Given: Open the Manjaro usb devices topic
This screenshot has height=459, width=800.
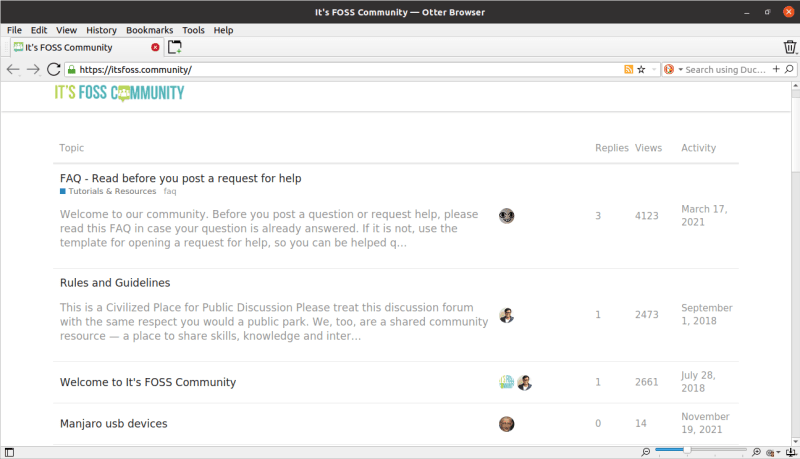Looking at the screenshot, I should click(113, 423).
